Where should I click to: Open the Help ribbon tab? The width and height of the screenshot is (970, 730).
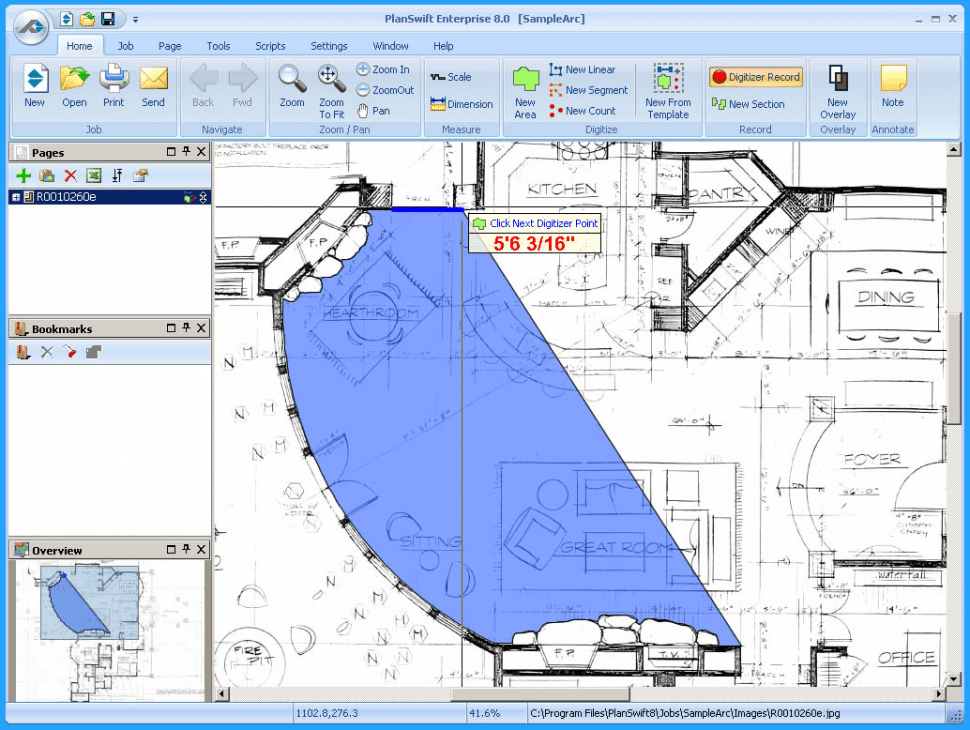(x=443, y=46)
